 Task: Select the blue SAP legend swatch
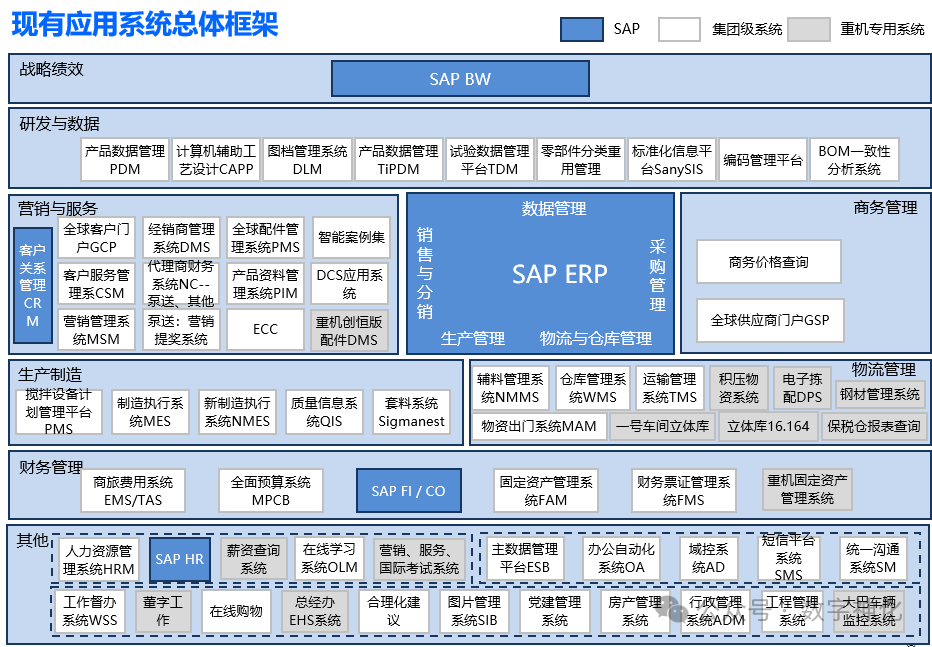[x=582, y=29]
